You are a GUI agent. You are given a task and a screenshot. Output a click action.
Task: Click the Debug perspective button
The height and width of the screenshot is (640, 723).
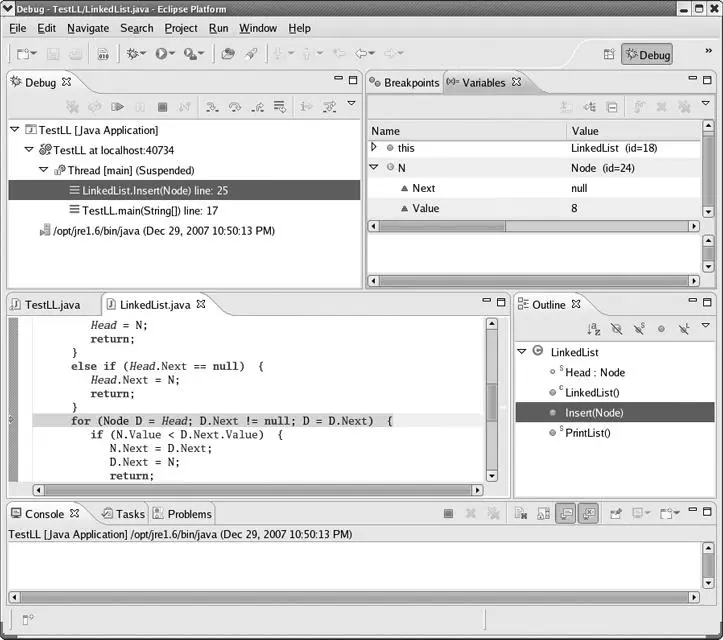coord(647,55)
